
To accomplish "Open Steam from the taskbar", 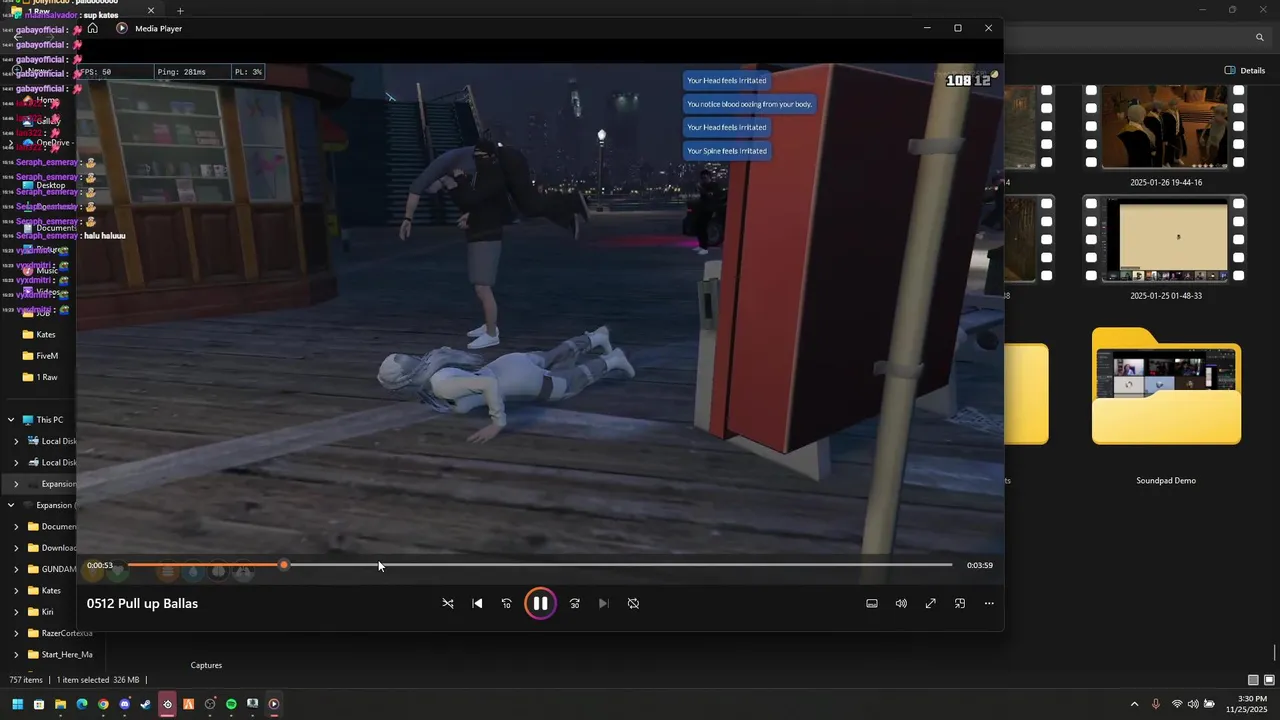I will coord(146,704).
